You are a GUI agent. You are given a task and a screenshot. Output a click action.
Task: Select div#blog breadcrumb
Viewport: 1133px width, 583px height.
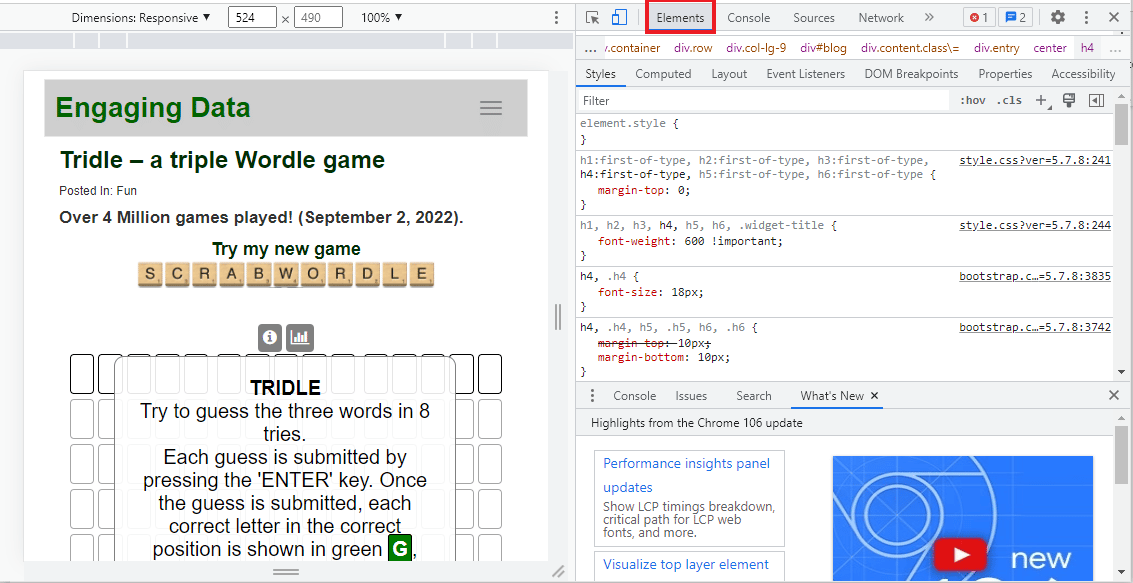[x=823, y=48]
